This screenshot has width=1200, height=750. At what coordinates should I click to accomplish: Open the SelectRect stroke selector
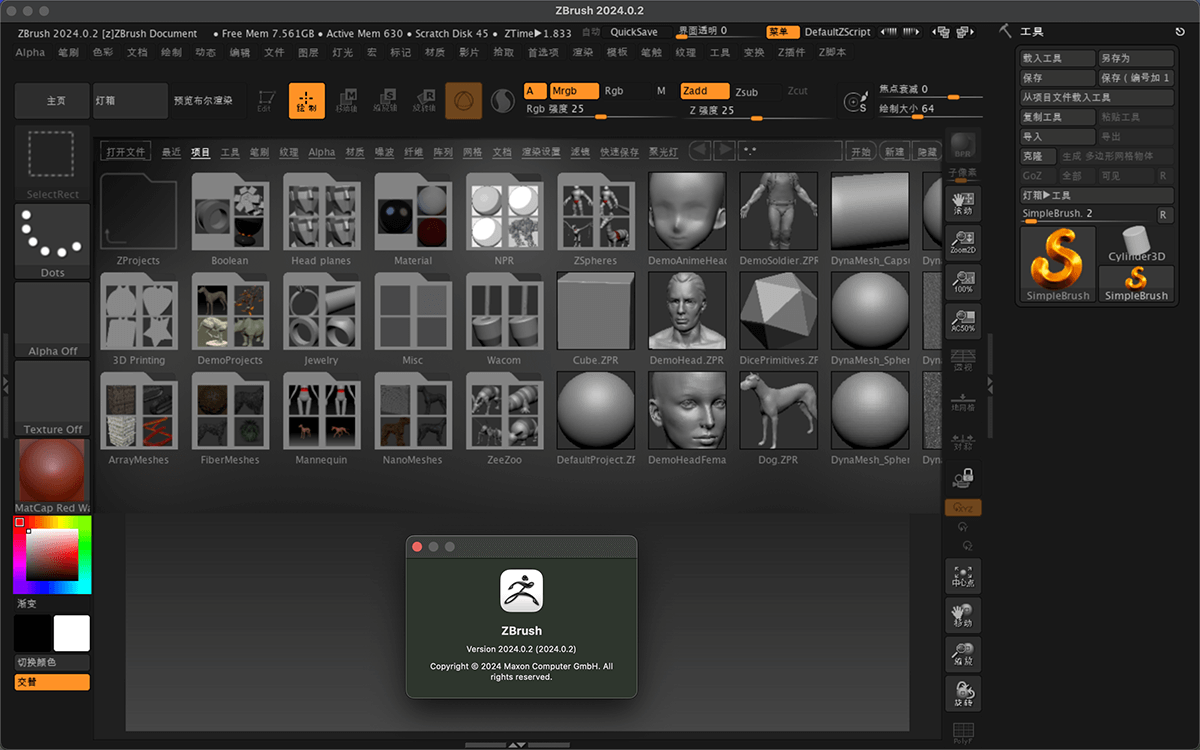tap(53, 163)
